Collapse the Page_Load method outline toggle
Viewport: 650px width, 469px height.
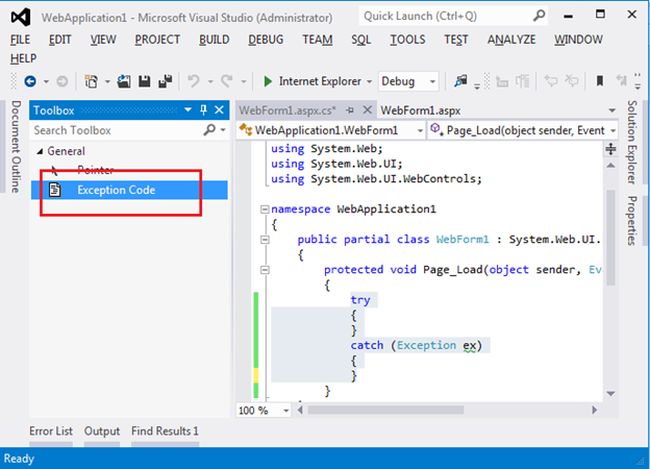click(263, 269)
